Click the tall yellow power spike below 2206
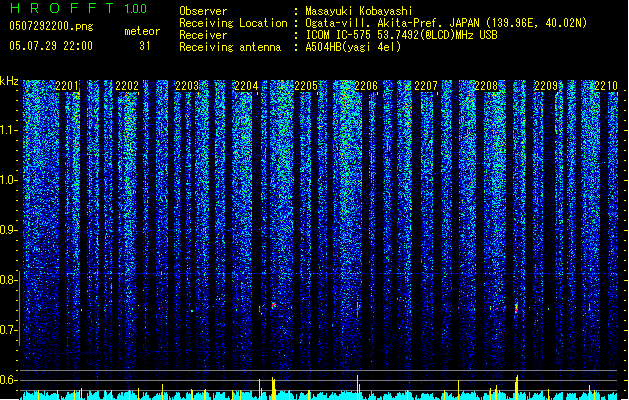The width and height of the screenshot is (629, 400). coord(357,387)
